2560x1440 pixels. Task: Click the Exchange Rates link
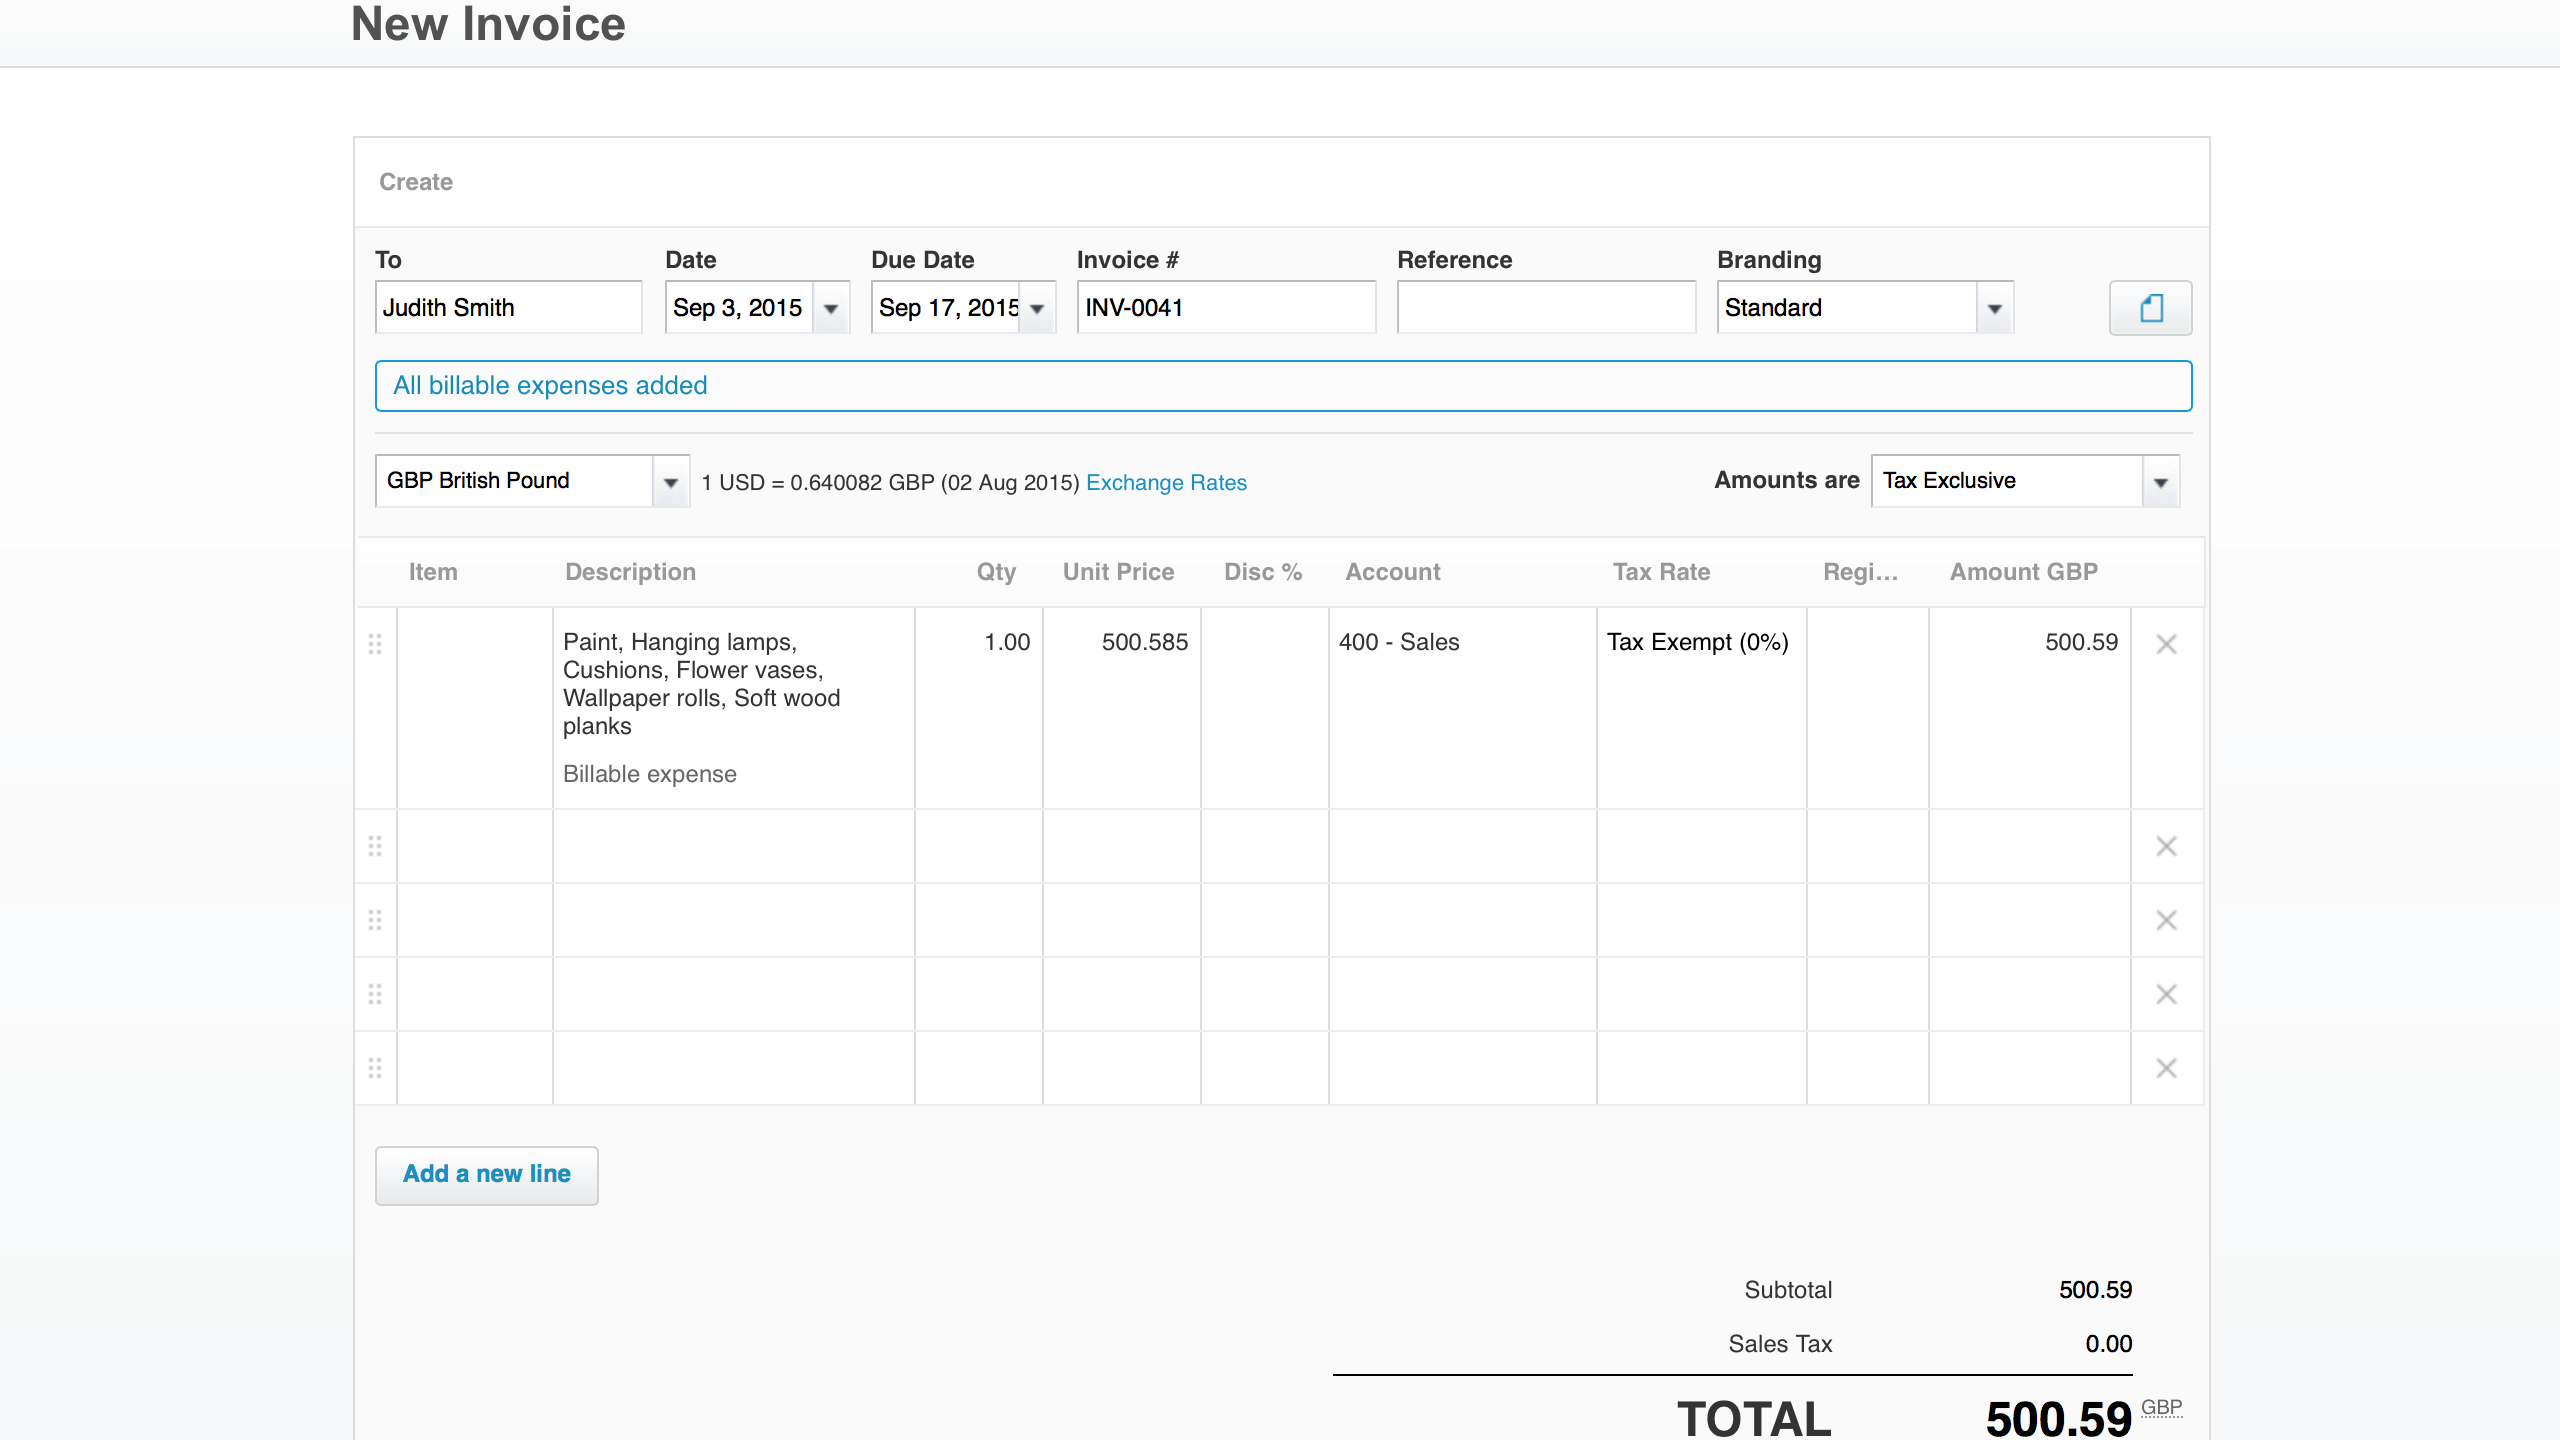pos(1164,482)
